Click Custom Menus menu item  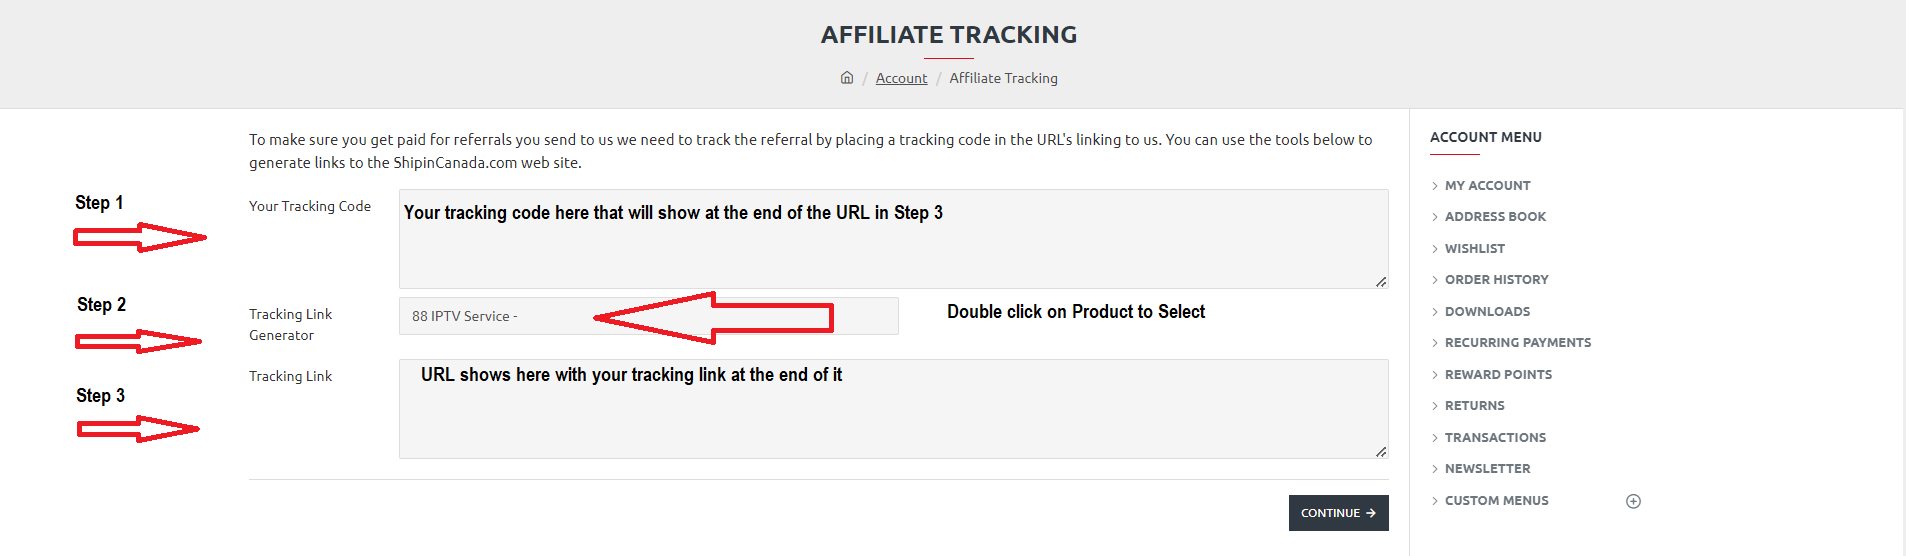pyautogui.click(x=1496, y=501)
